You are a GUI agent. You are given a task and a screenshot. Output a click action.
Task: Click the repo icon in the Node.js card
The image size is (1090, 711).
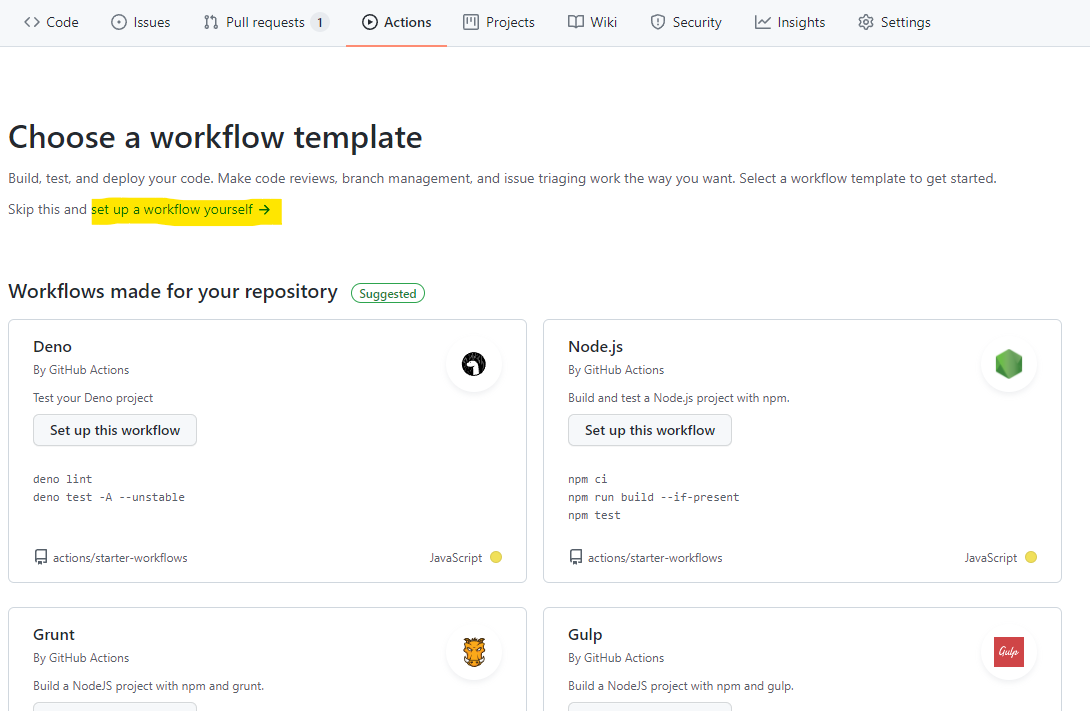pos(576,557)
